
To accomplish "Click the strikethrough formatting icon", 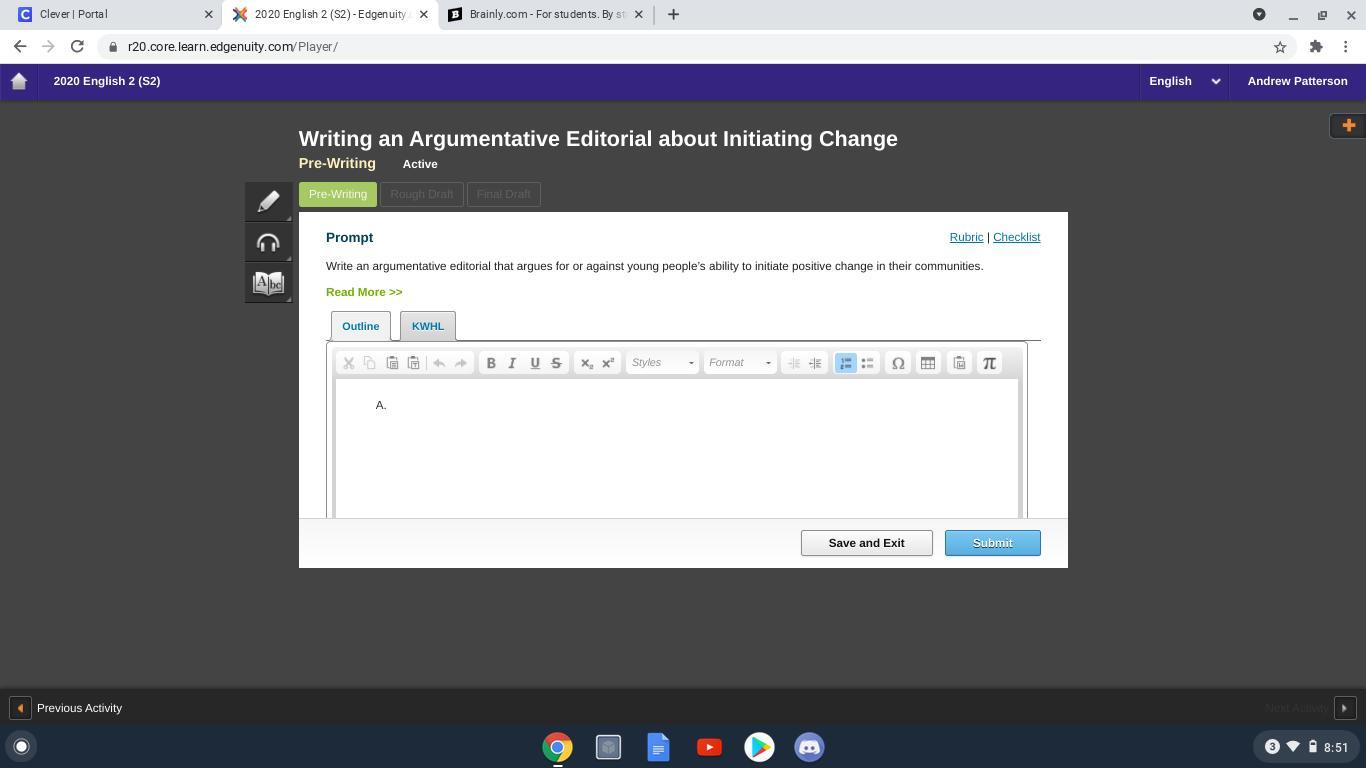I will click(556, 363).
